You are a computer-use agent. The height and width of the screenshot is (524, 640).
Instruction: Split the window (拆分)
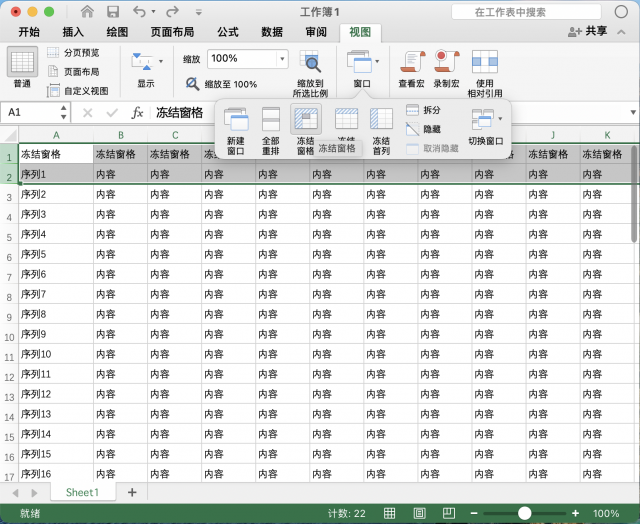click(x=423, y=110)
